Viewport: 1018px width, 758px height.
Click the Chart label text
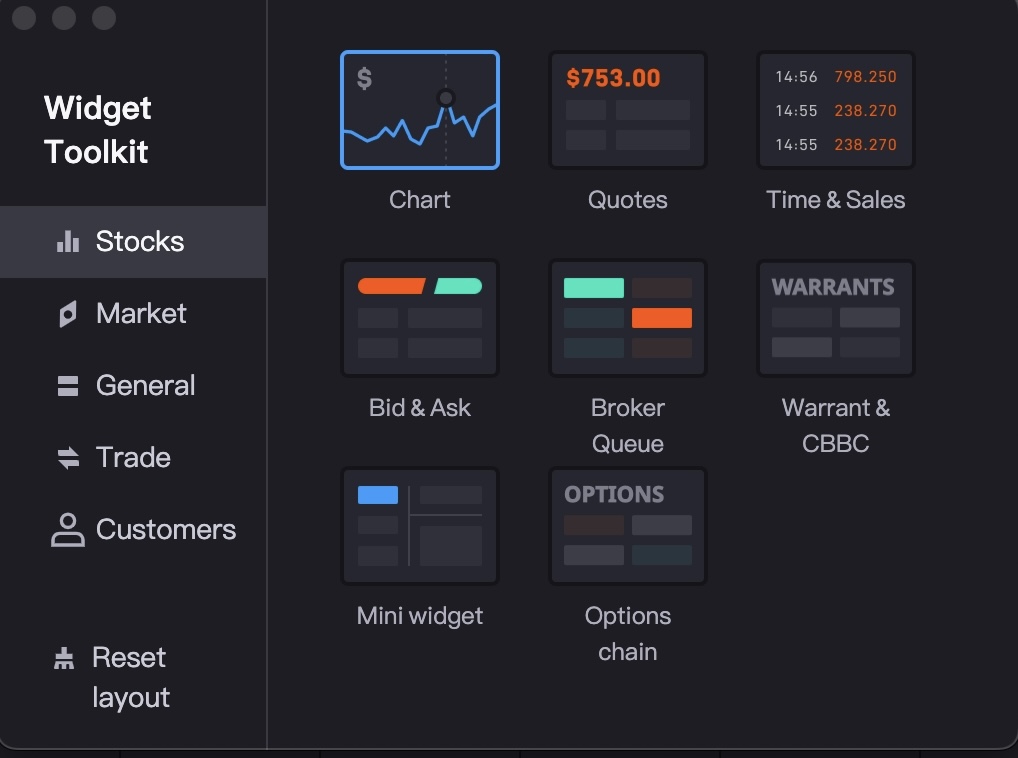click(419, 200)
